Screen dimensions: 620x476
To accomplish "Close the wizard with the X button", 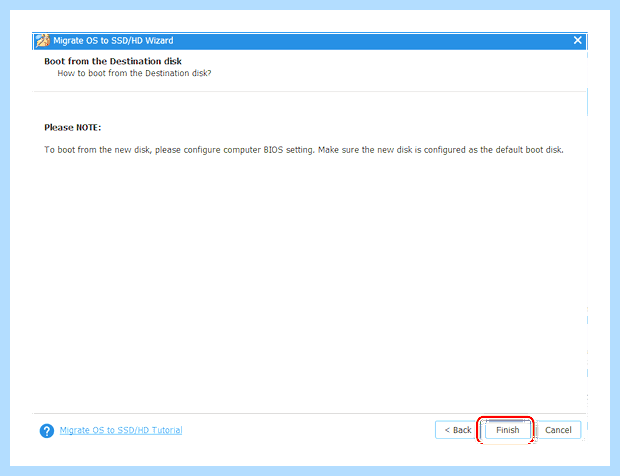I will click(577, 40).
